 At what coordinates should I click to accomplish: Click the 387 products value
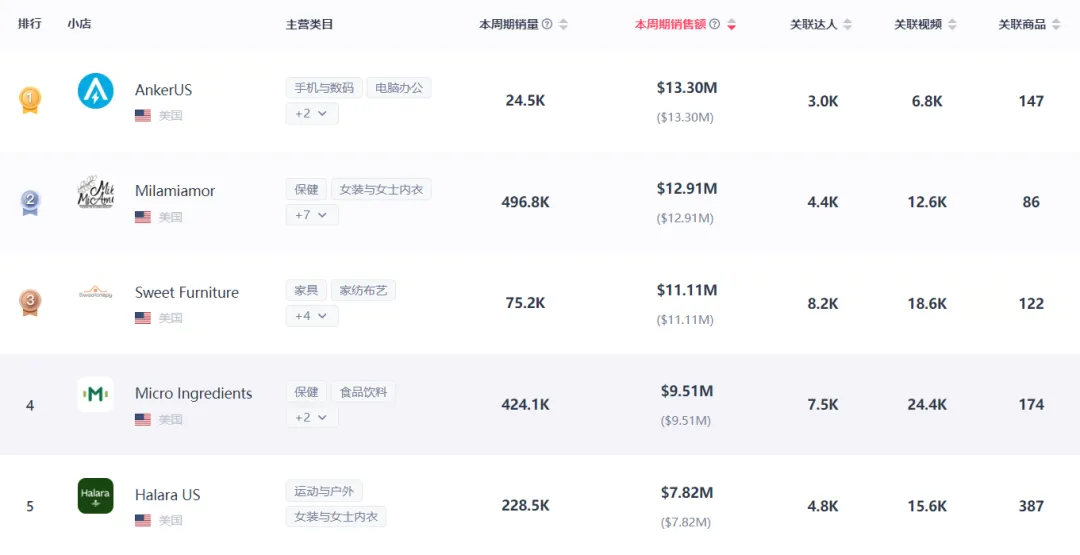[x=1031, y=505]
